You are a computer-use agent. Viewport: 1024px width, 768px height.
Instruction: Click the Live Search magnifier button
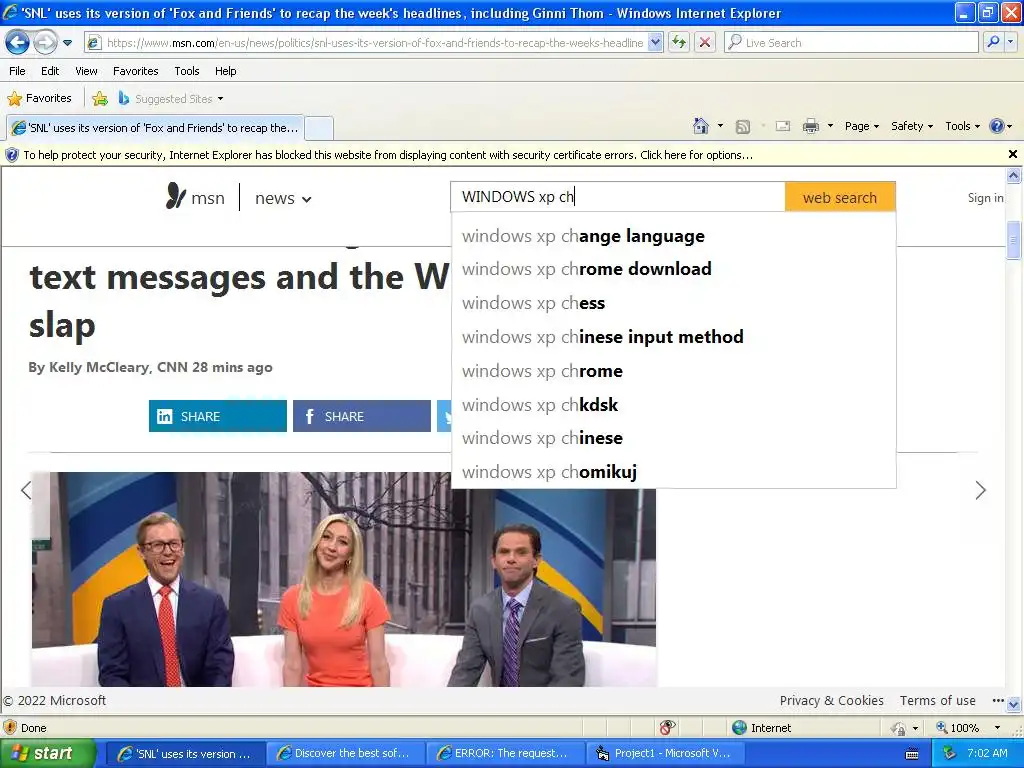(993, 42)
